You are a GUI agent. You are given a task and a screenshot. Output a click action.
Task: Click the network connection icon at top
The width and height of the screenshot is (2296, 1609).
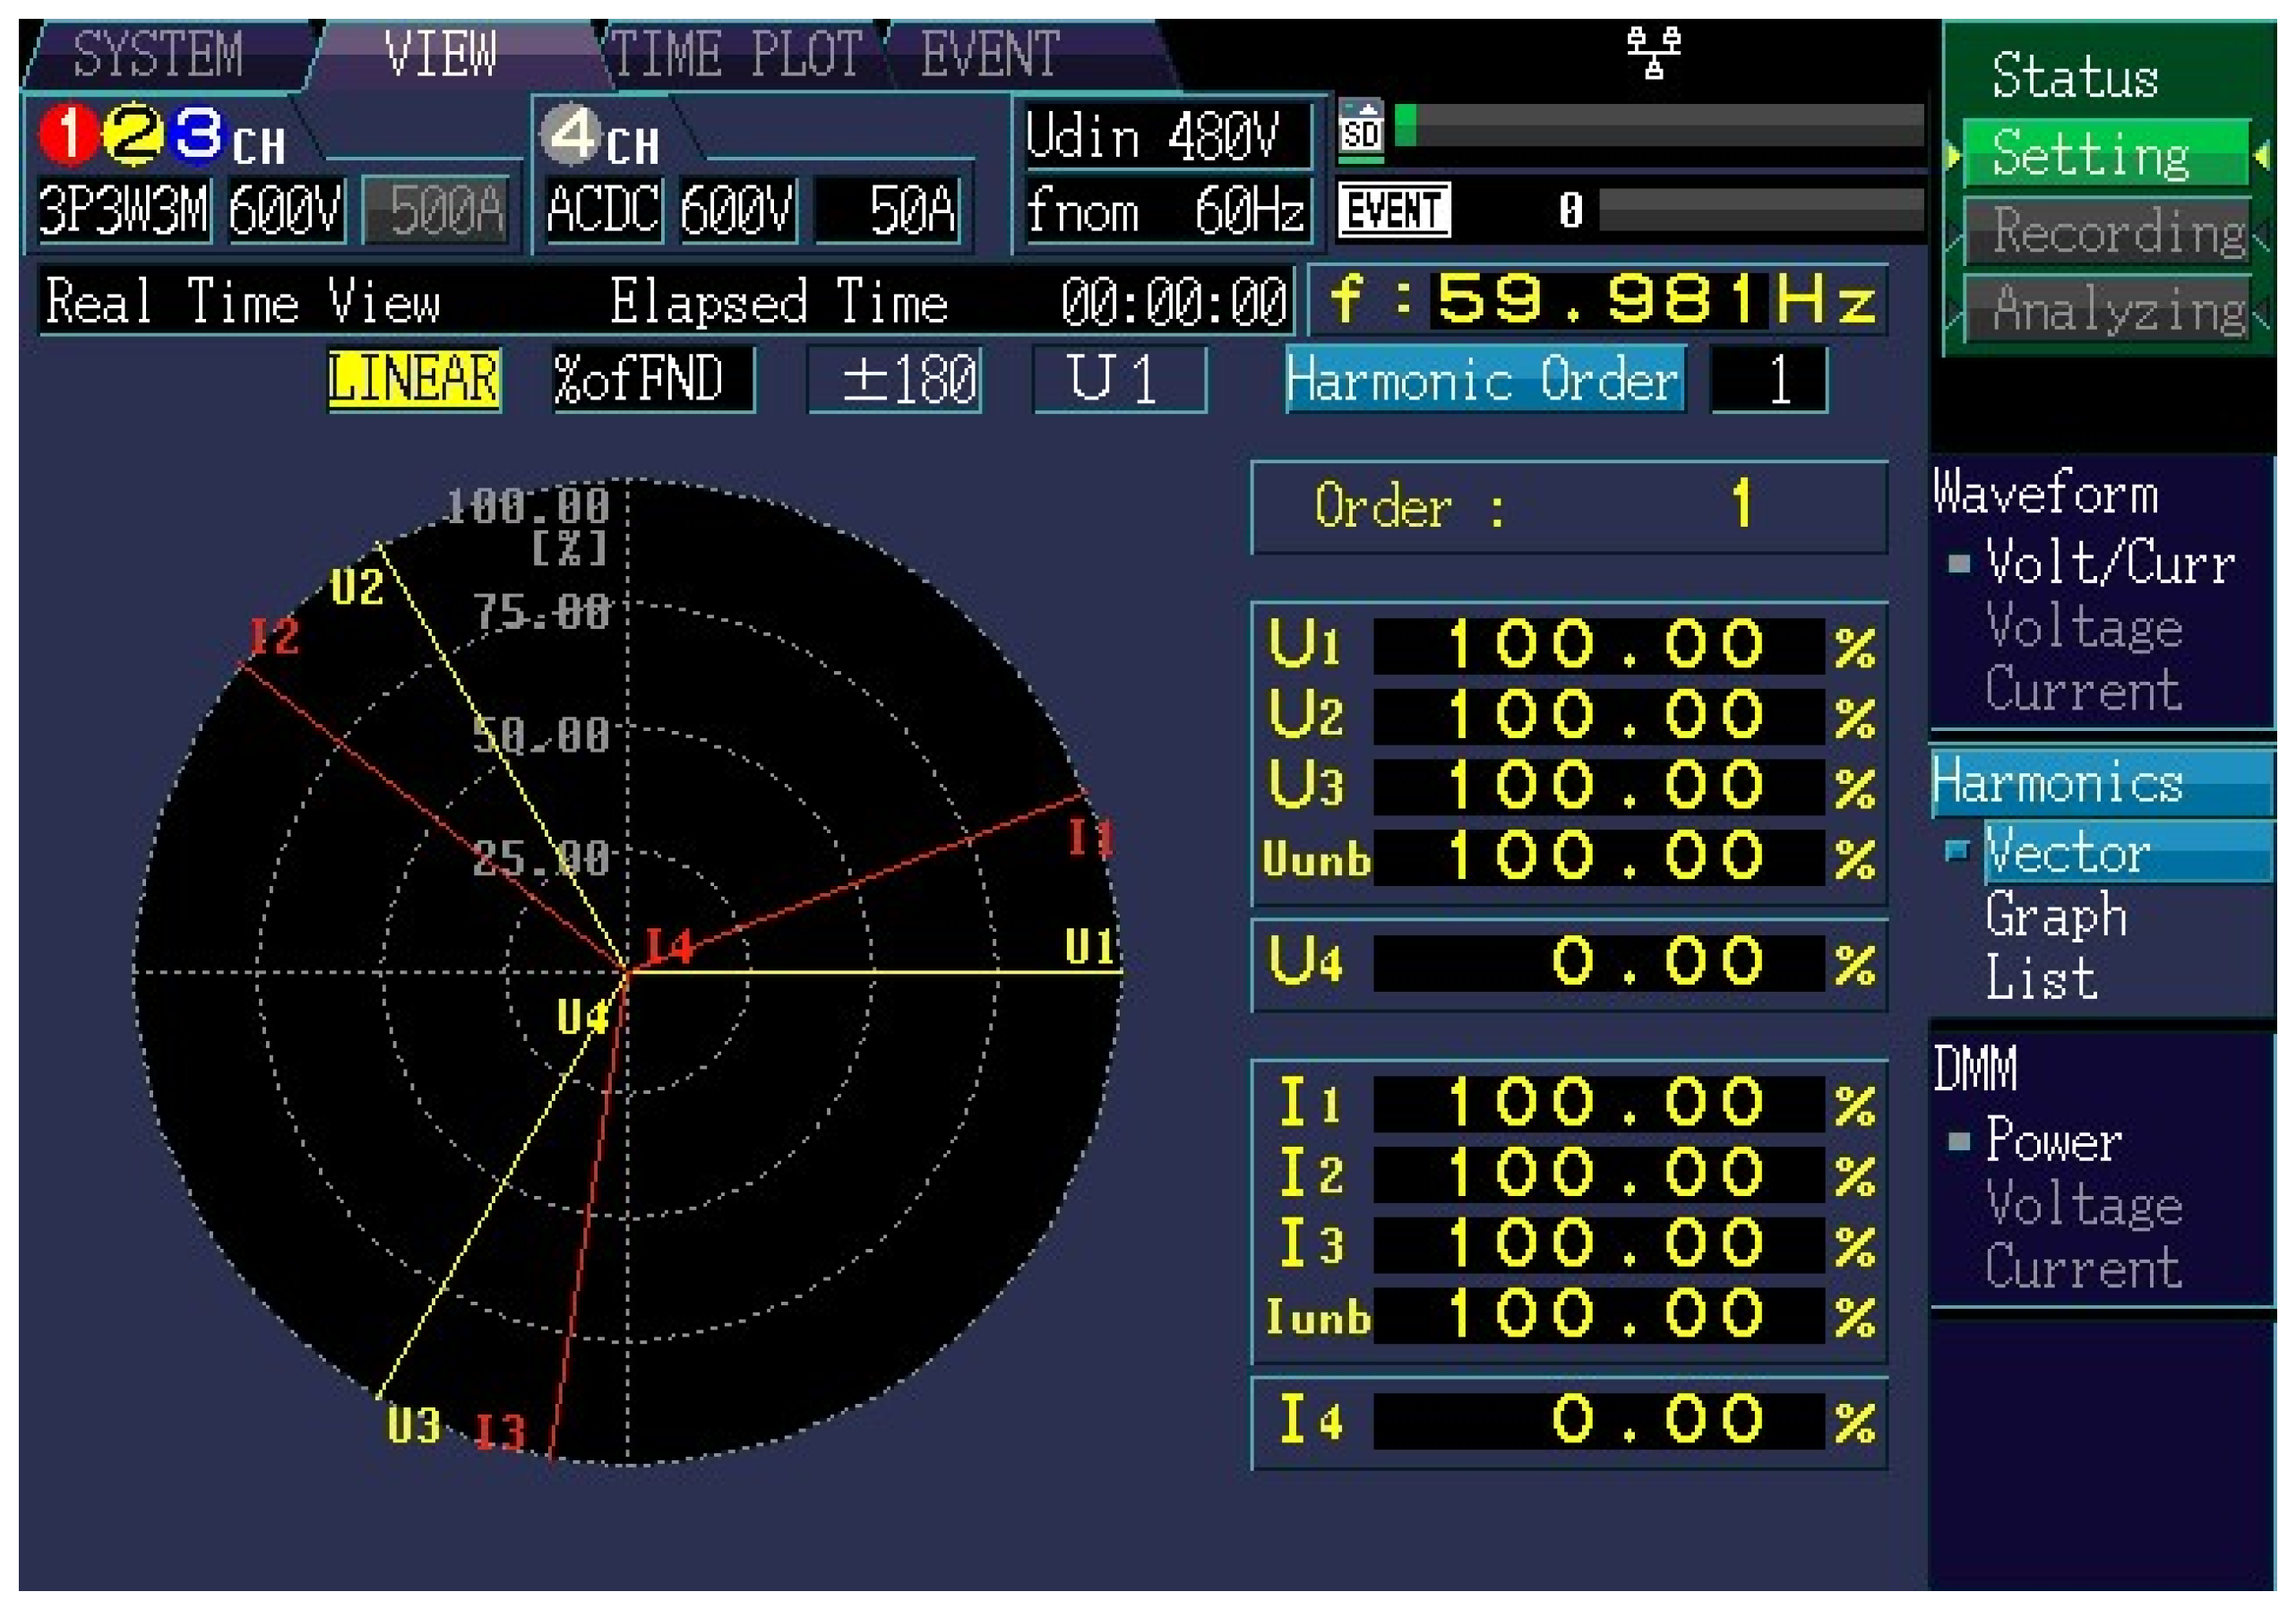1653,52
